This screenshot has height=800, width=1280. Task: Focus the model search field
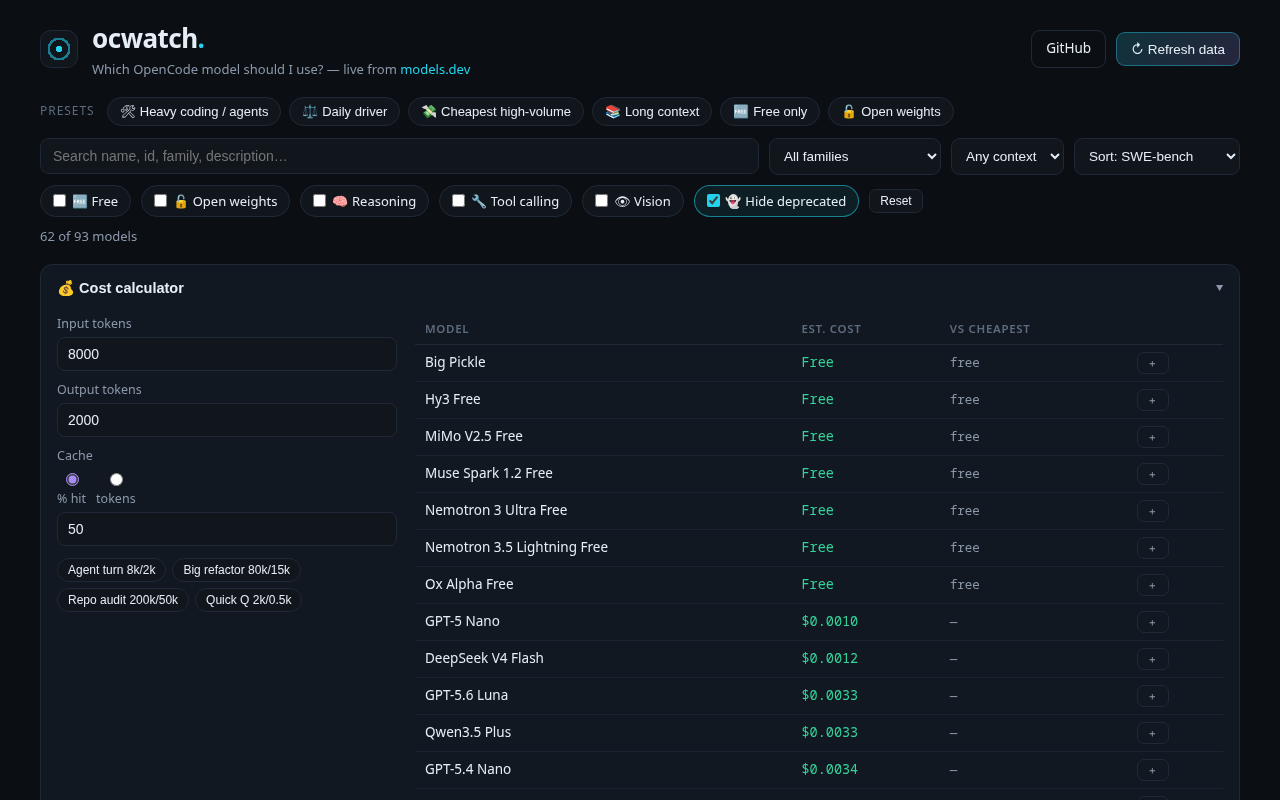[399, 156]
